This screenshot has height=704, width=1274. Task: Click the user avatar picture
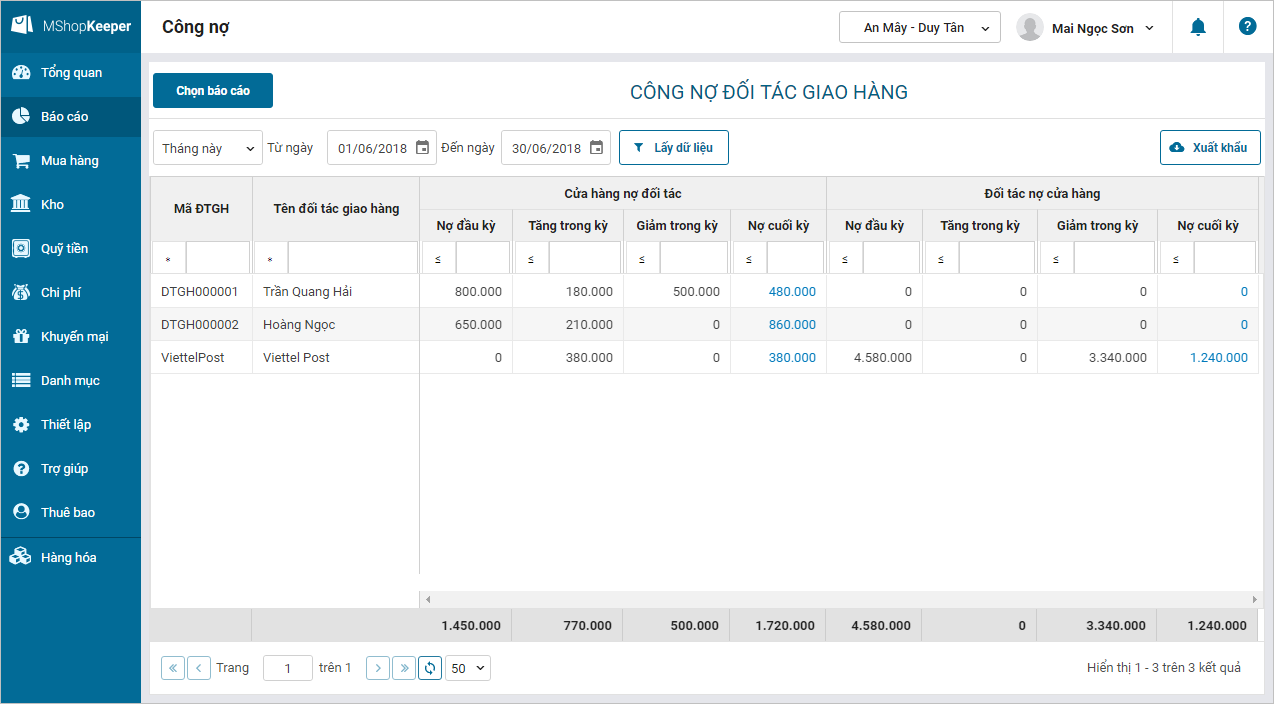point(1030,28)
